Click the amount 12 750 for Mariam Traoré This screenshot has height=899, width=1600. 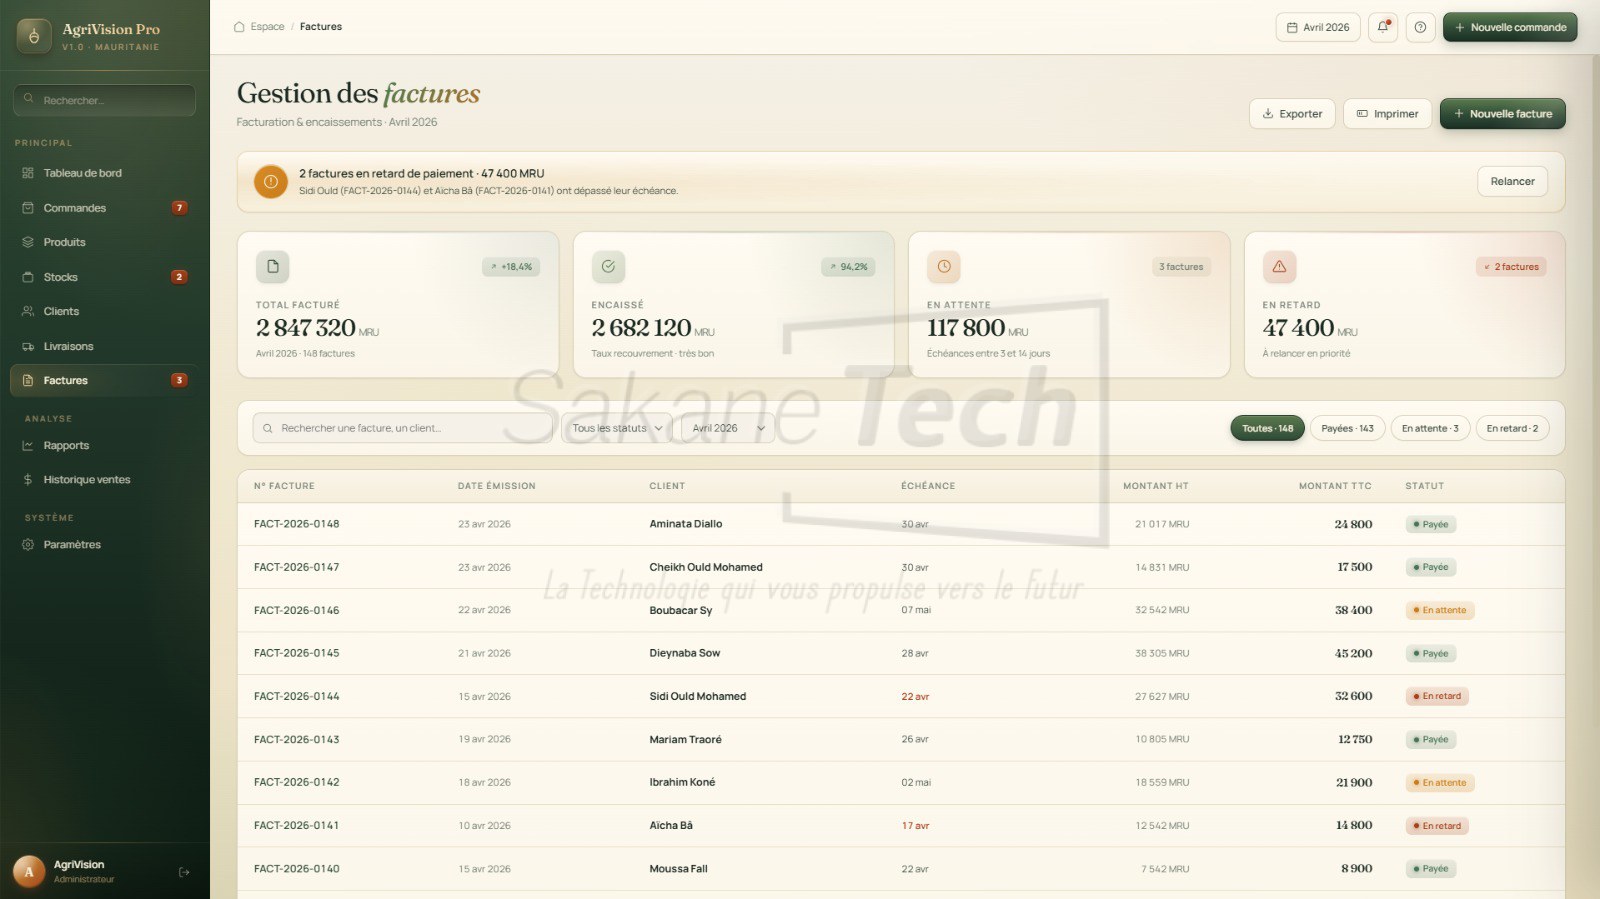coord(1355,740)
